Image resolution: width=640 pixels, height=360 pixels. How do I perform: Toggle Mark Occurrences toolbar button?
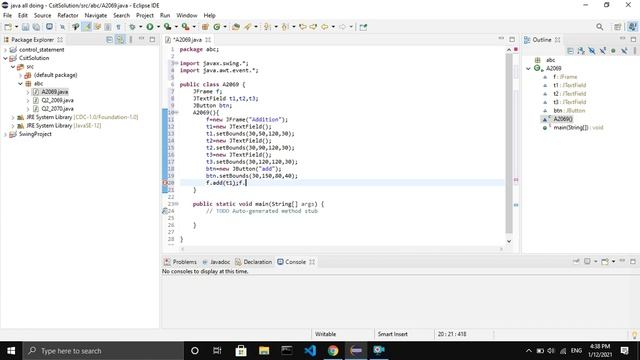click(x=86, y=27)
